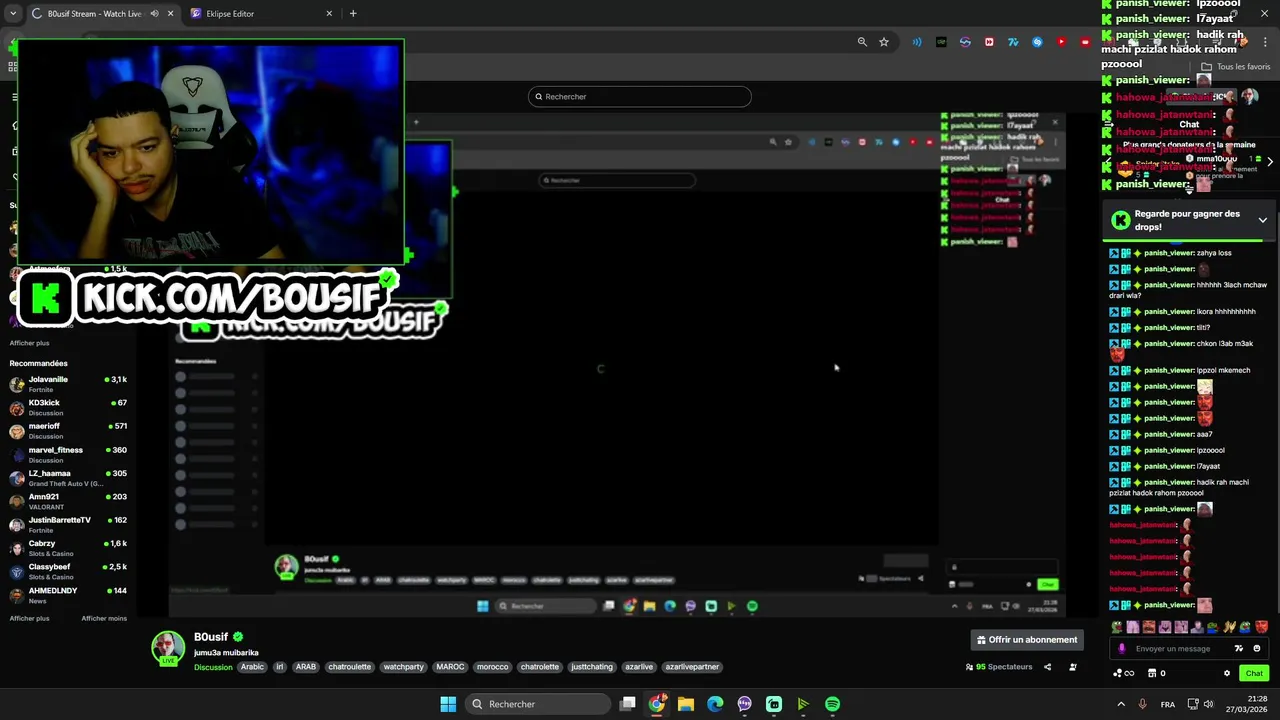Open the Jolavanille recommended channel
The height and width of the screenshot is (720, 1280).
pyautogui.click(x=68, y=384)
